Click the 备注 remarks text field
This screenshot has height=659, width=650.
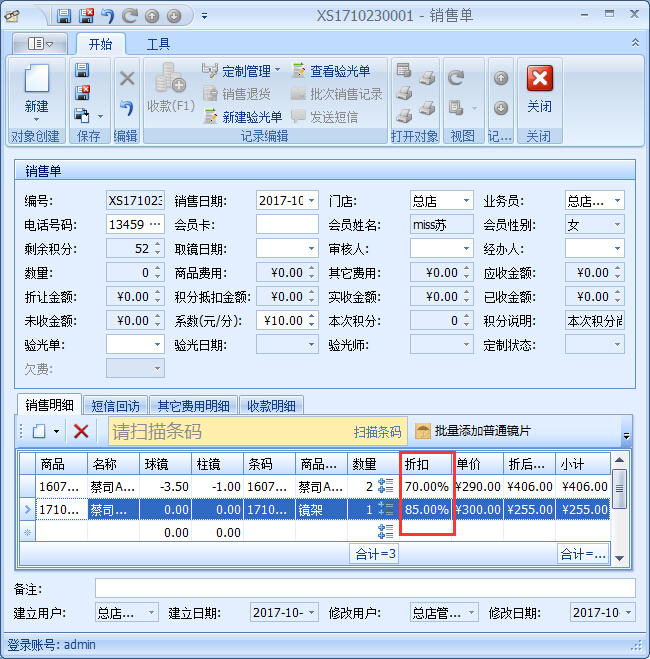[364, 588]
